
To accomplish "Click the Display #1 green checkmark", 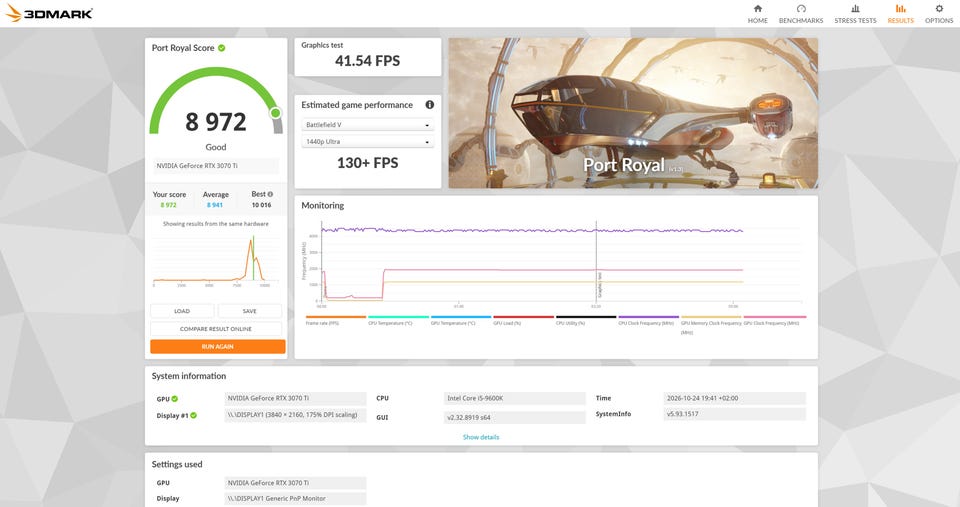I will (193, 415).
